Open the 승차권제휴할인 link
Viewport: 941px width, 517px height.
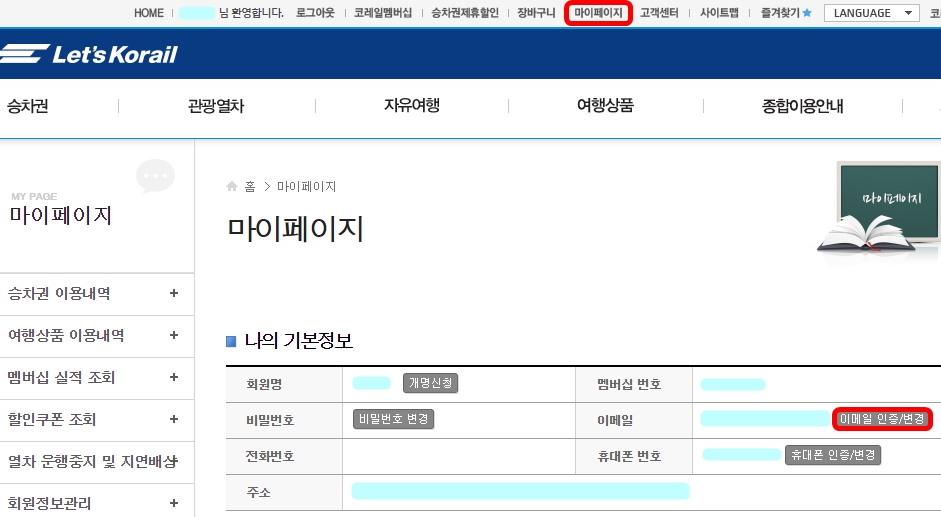465,13
